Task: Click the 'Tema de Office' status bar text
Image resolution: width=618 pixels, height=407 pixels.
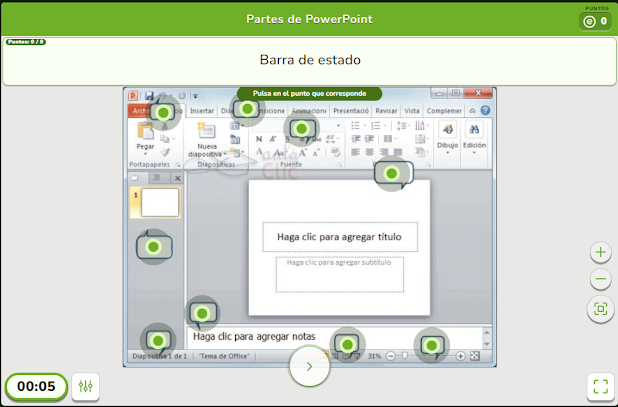Action: (x=224, y=356)
